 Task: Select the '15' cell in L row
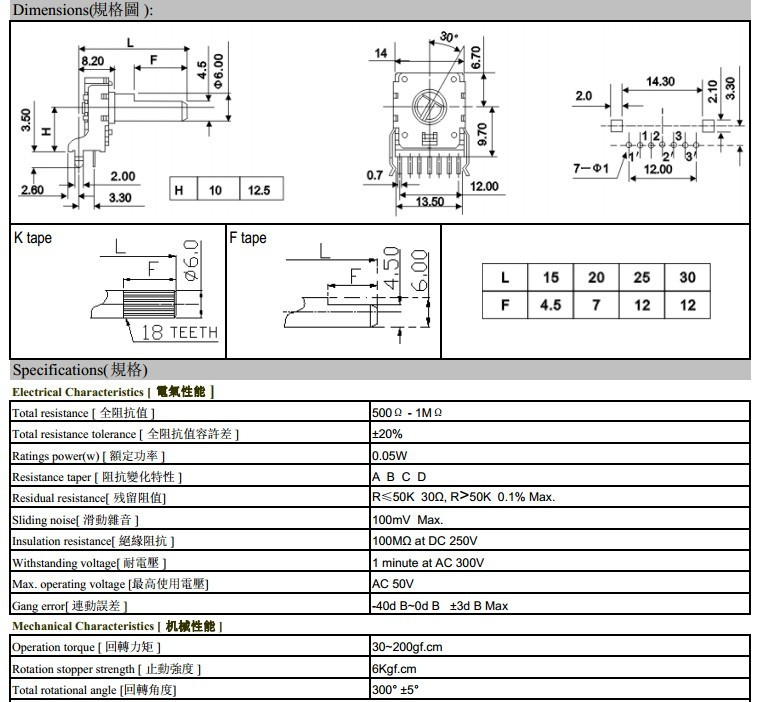coord(550,277)
